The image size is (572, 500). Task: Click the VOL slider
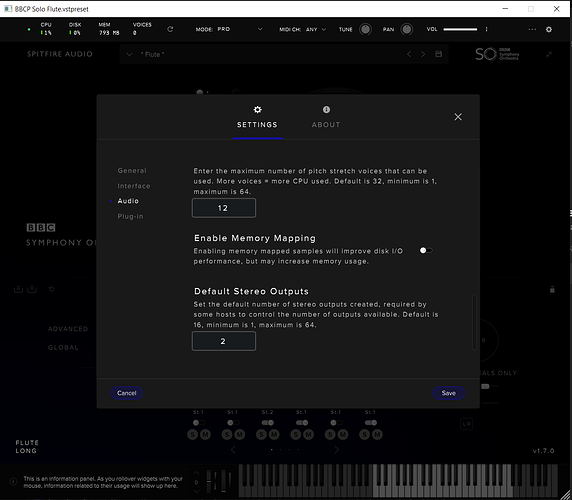point(460,29)
